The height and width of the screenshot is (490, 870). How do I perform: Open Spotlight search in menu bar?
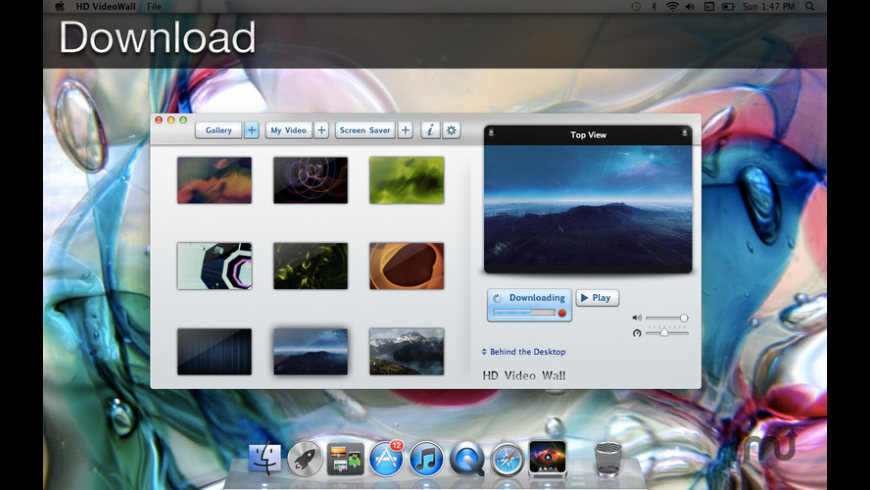tap(810, 7)
